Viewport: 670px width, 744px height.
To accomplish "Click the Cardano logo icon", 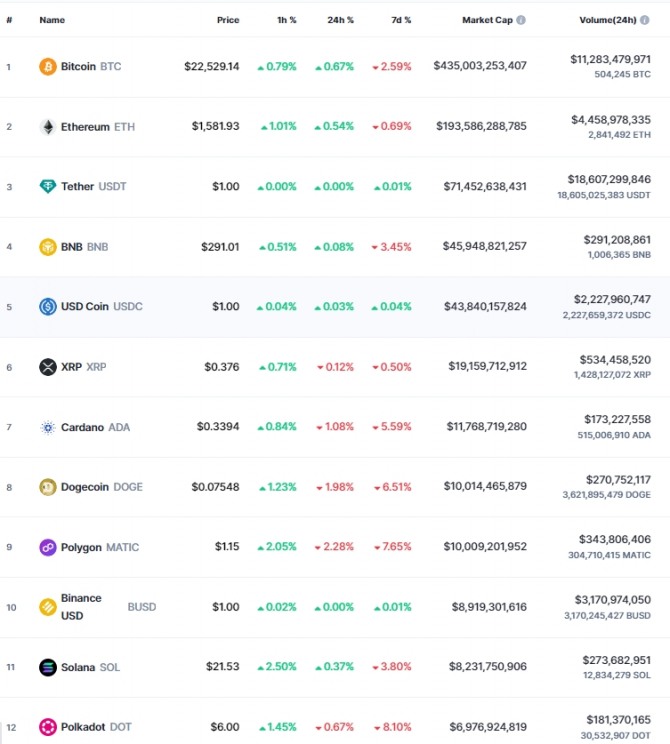I will point(48,427).
